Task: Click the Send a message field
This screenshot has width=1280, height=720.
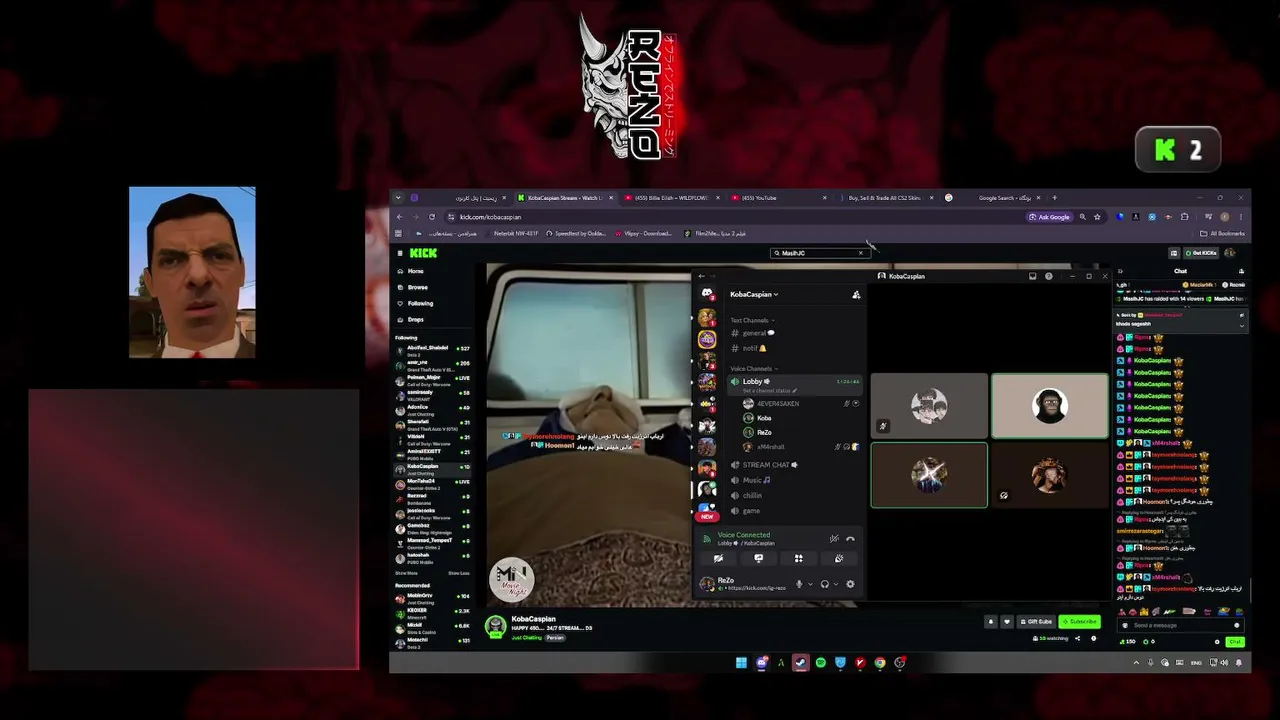Action: tap(1180, 625)
